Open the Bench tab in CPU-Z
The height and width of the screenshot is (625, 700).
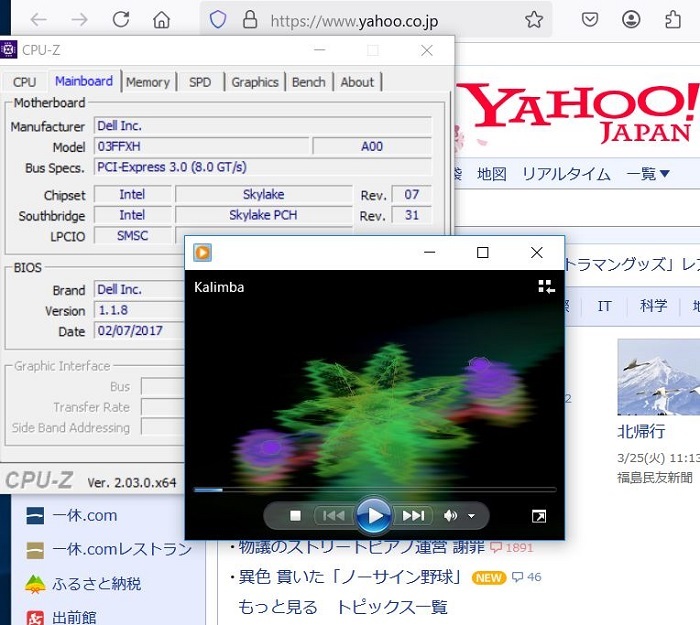(308, 82)
